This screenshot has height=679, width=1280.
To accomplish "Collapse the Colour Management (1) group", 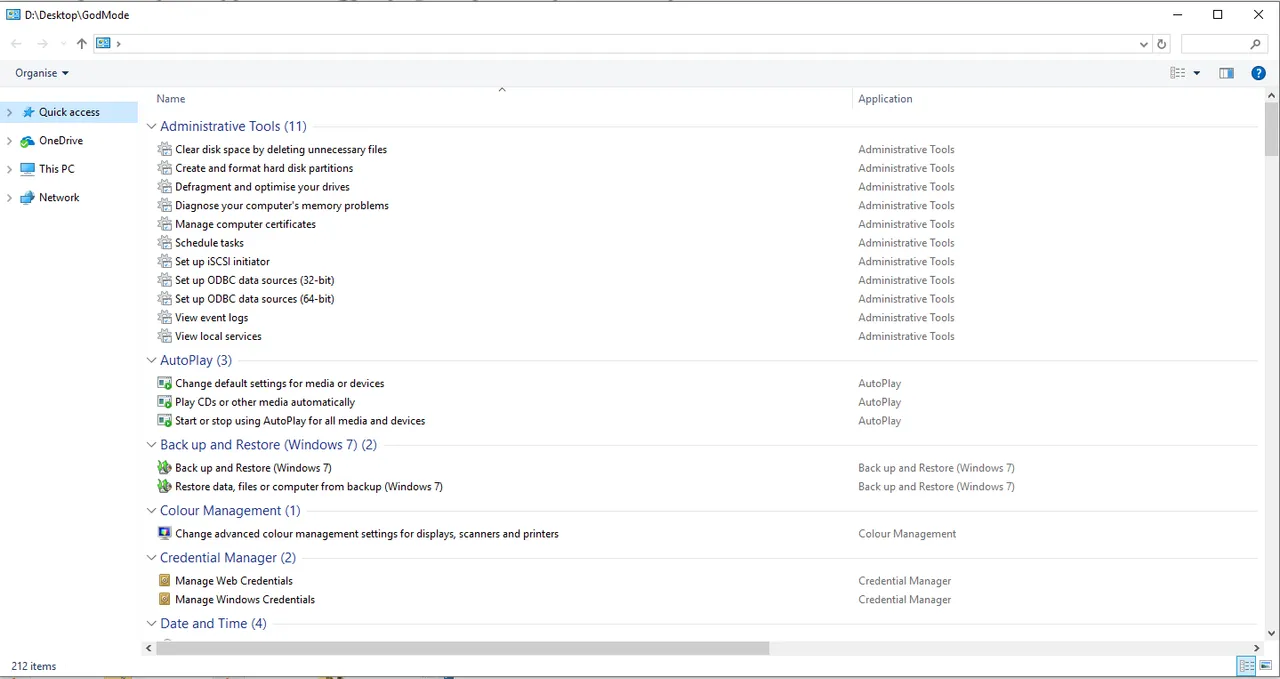I will point(152,510).
